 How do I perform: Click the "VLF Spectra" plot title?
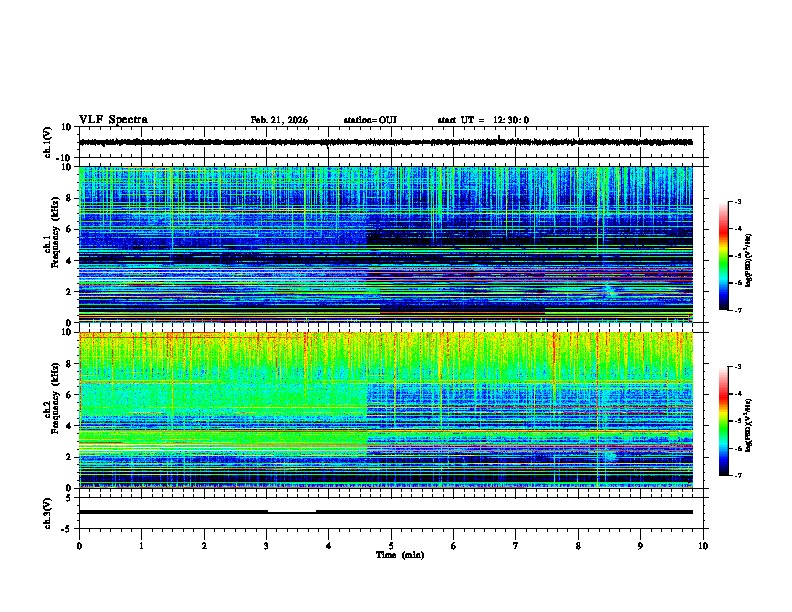[x=113, y=120]
